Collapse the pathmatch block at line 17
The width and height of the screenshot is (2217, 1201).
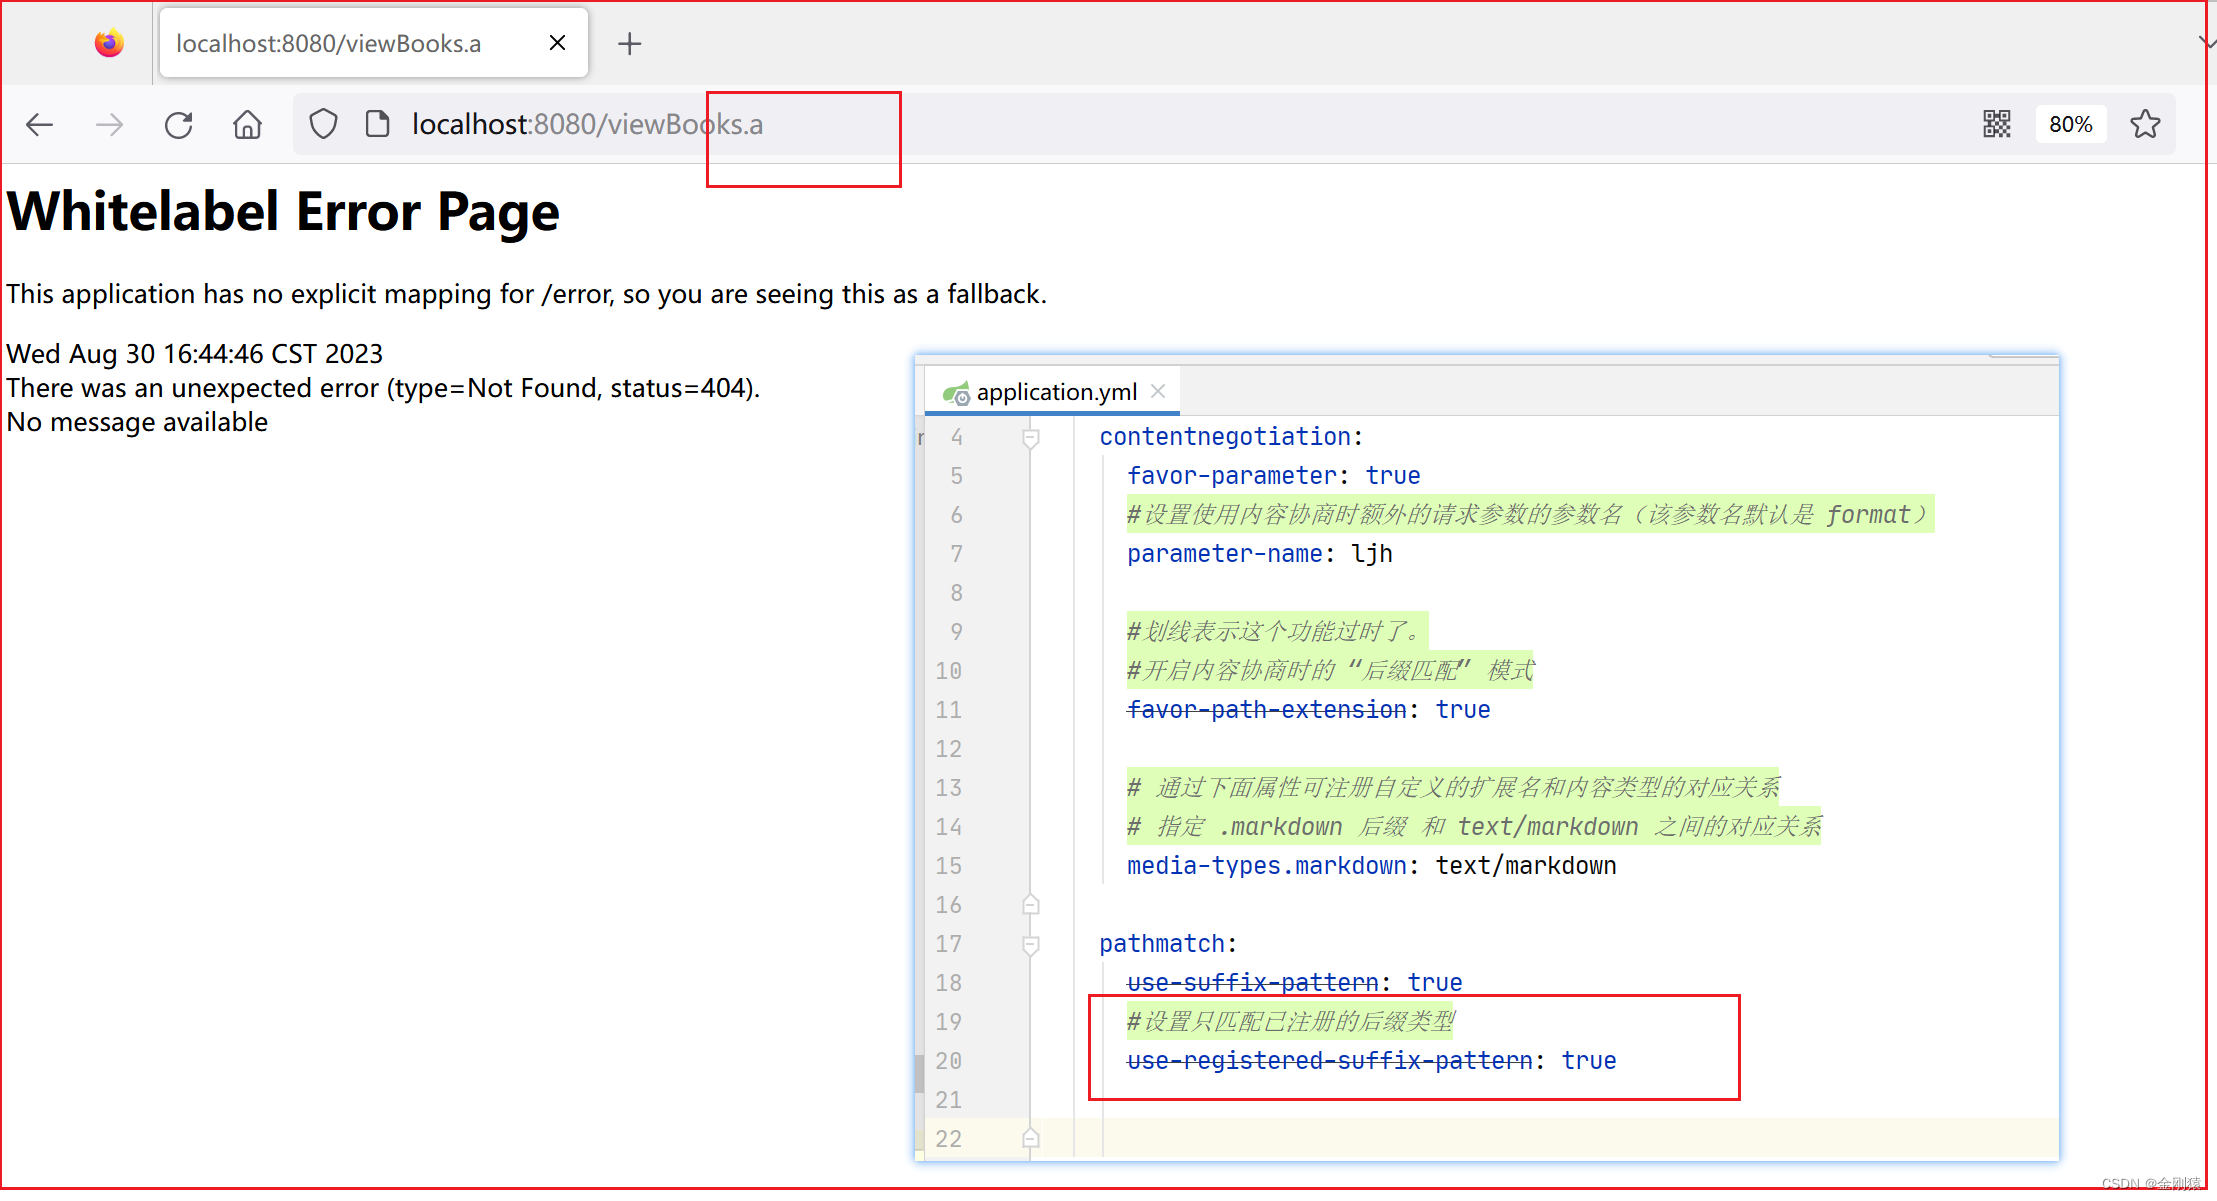[x=1031, y=944]
